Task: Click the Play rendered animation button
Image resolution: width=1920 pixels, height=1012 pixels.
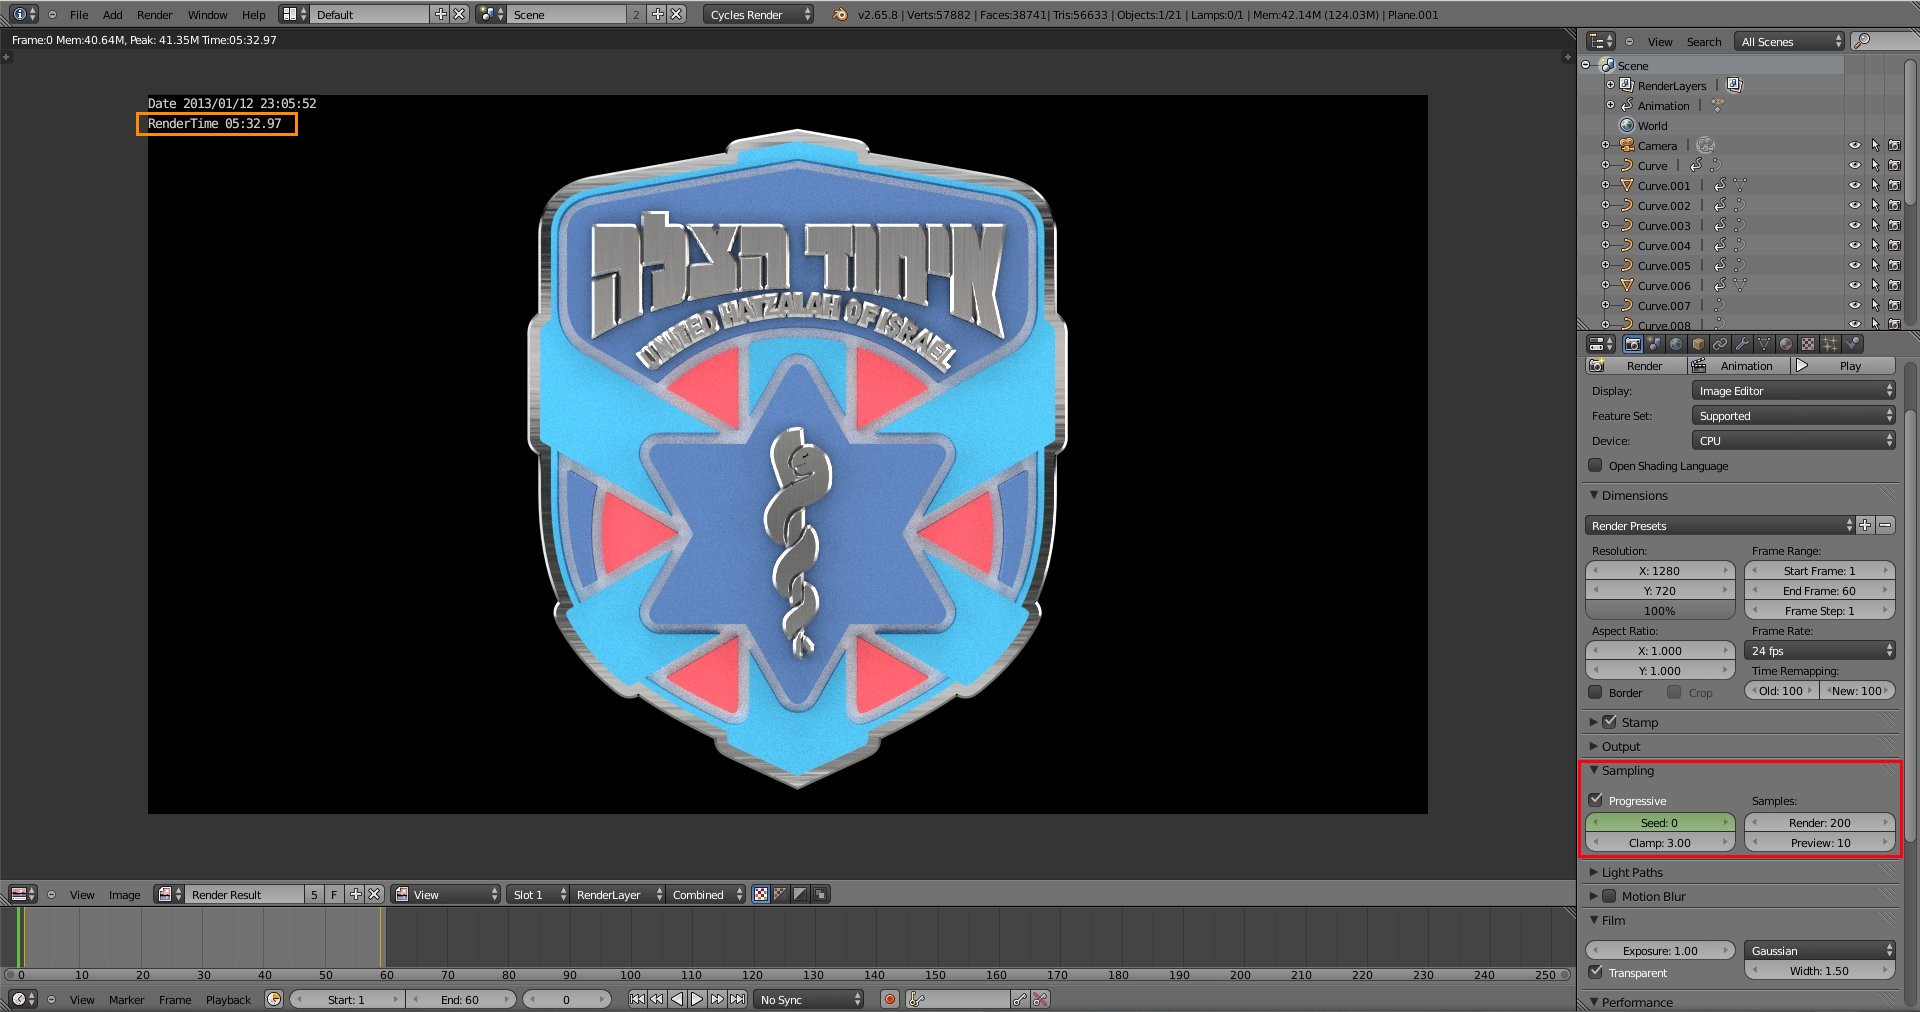Action: [1843, 366]
